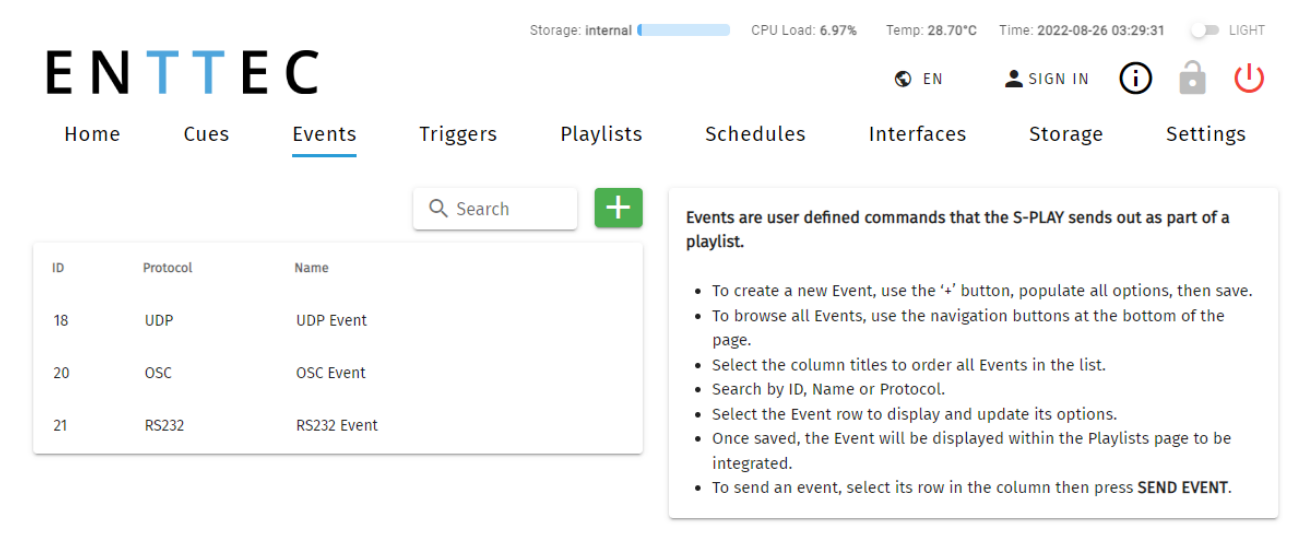
Task: Open the Interfaces tab
Action: pyautogui.click(x=917, y=134)
